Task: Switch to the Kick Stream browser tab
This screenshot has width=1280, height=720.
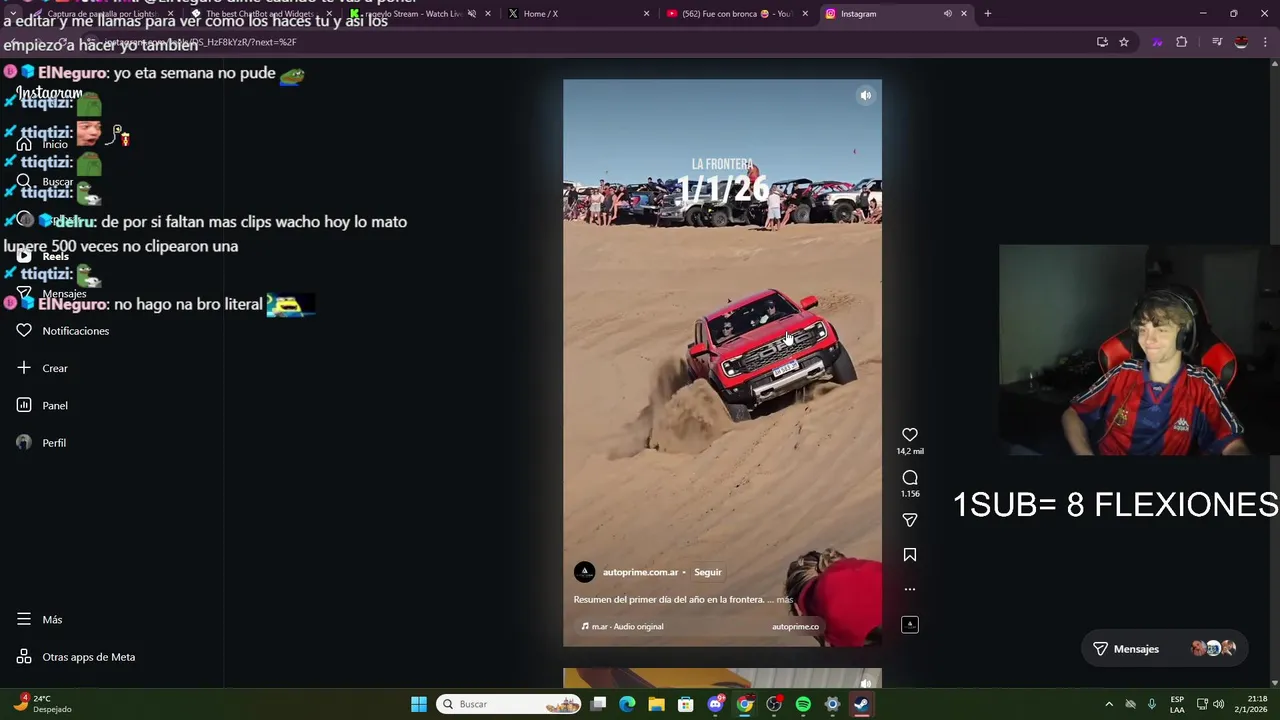Action: [418, 14]
